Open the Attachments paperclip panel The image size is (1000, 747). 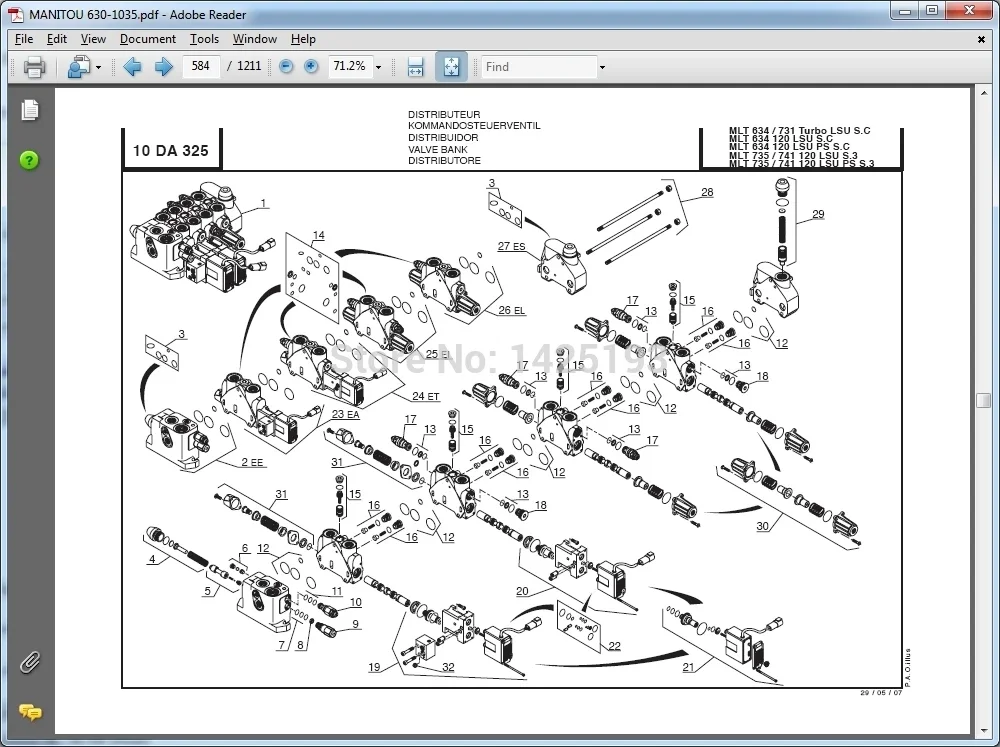click(29, 663)
